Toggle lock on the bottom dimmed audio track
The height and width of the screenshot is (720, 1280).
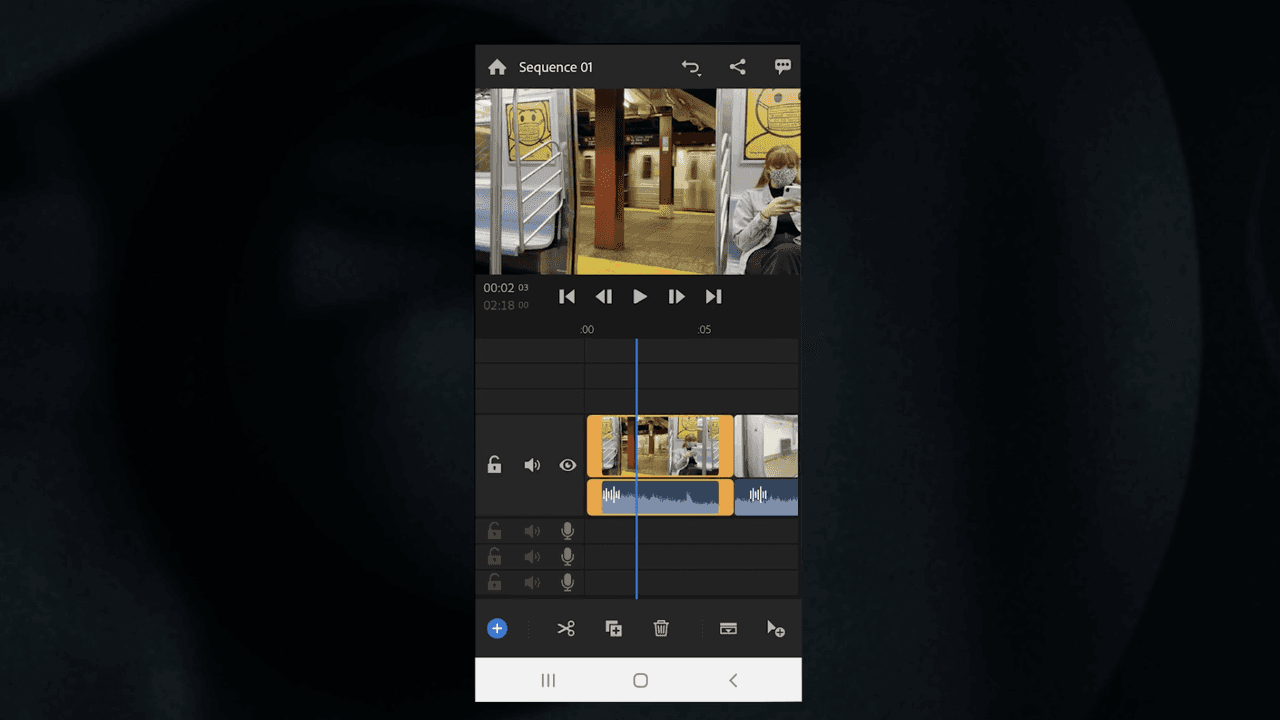[494, 582]
